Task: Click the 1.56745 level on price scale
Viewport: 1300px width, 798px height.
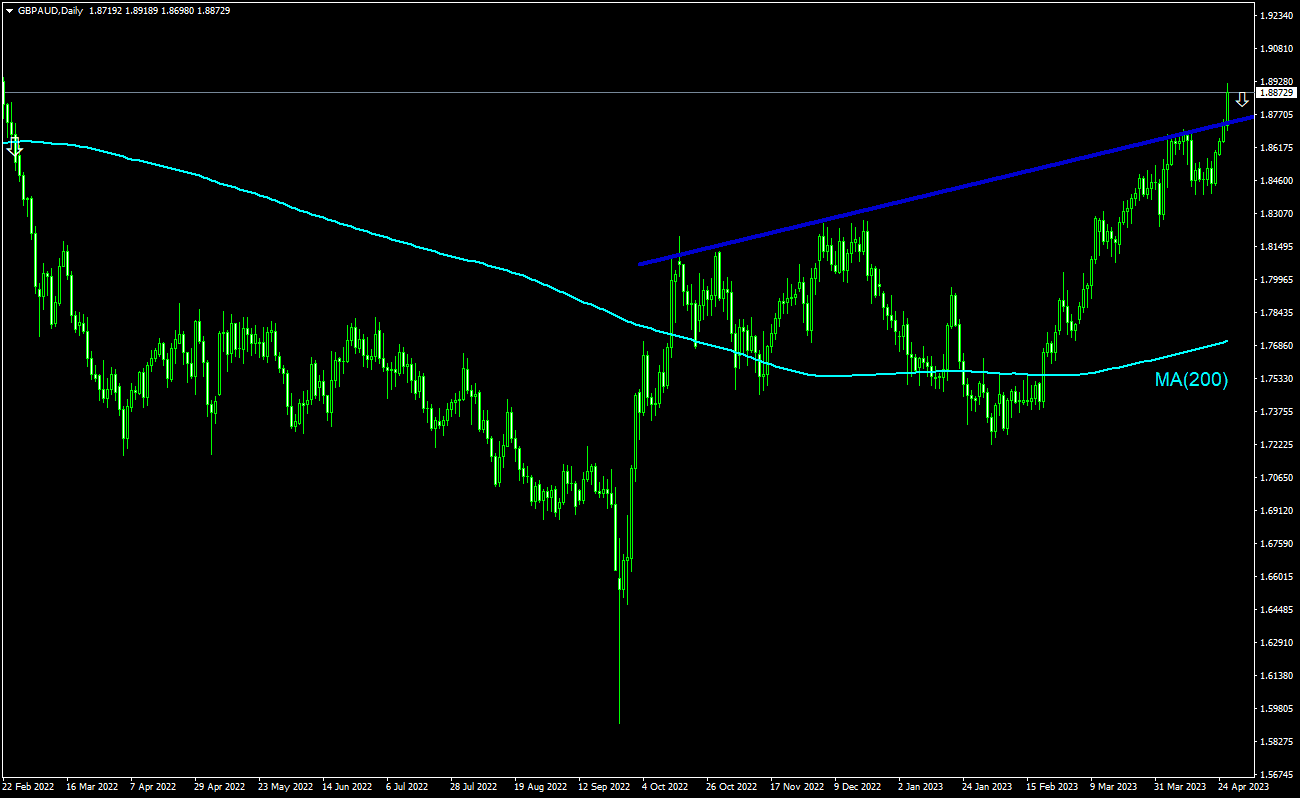Action: pos(1276,775)
